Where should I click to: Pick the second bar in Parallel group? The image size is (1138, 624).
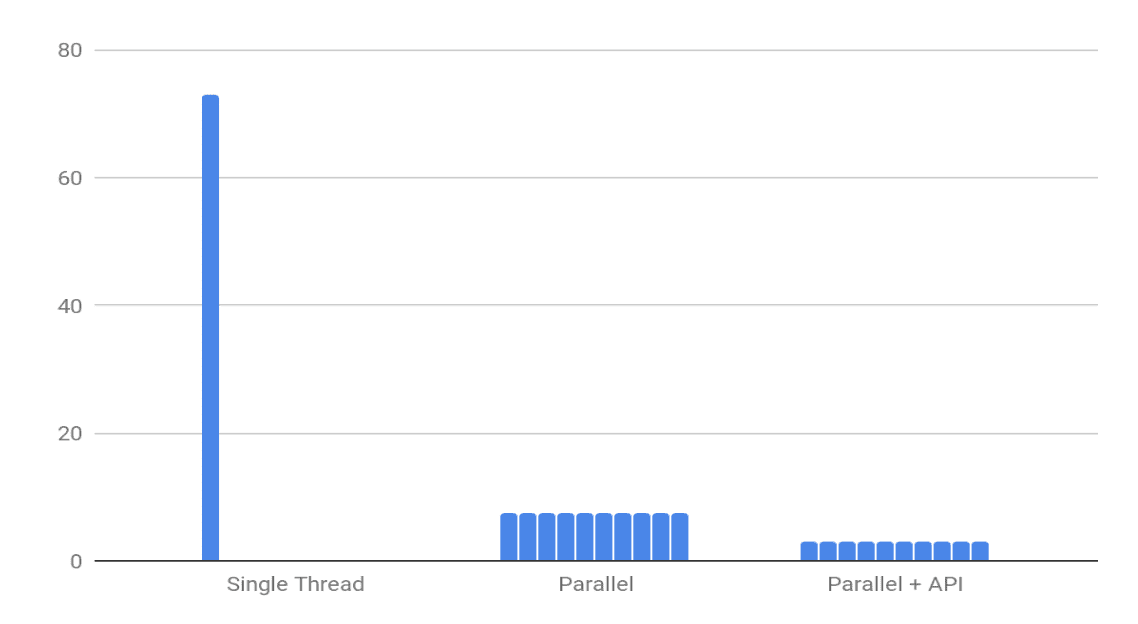[528, 537]
